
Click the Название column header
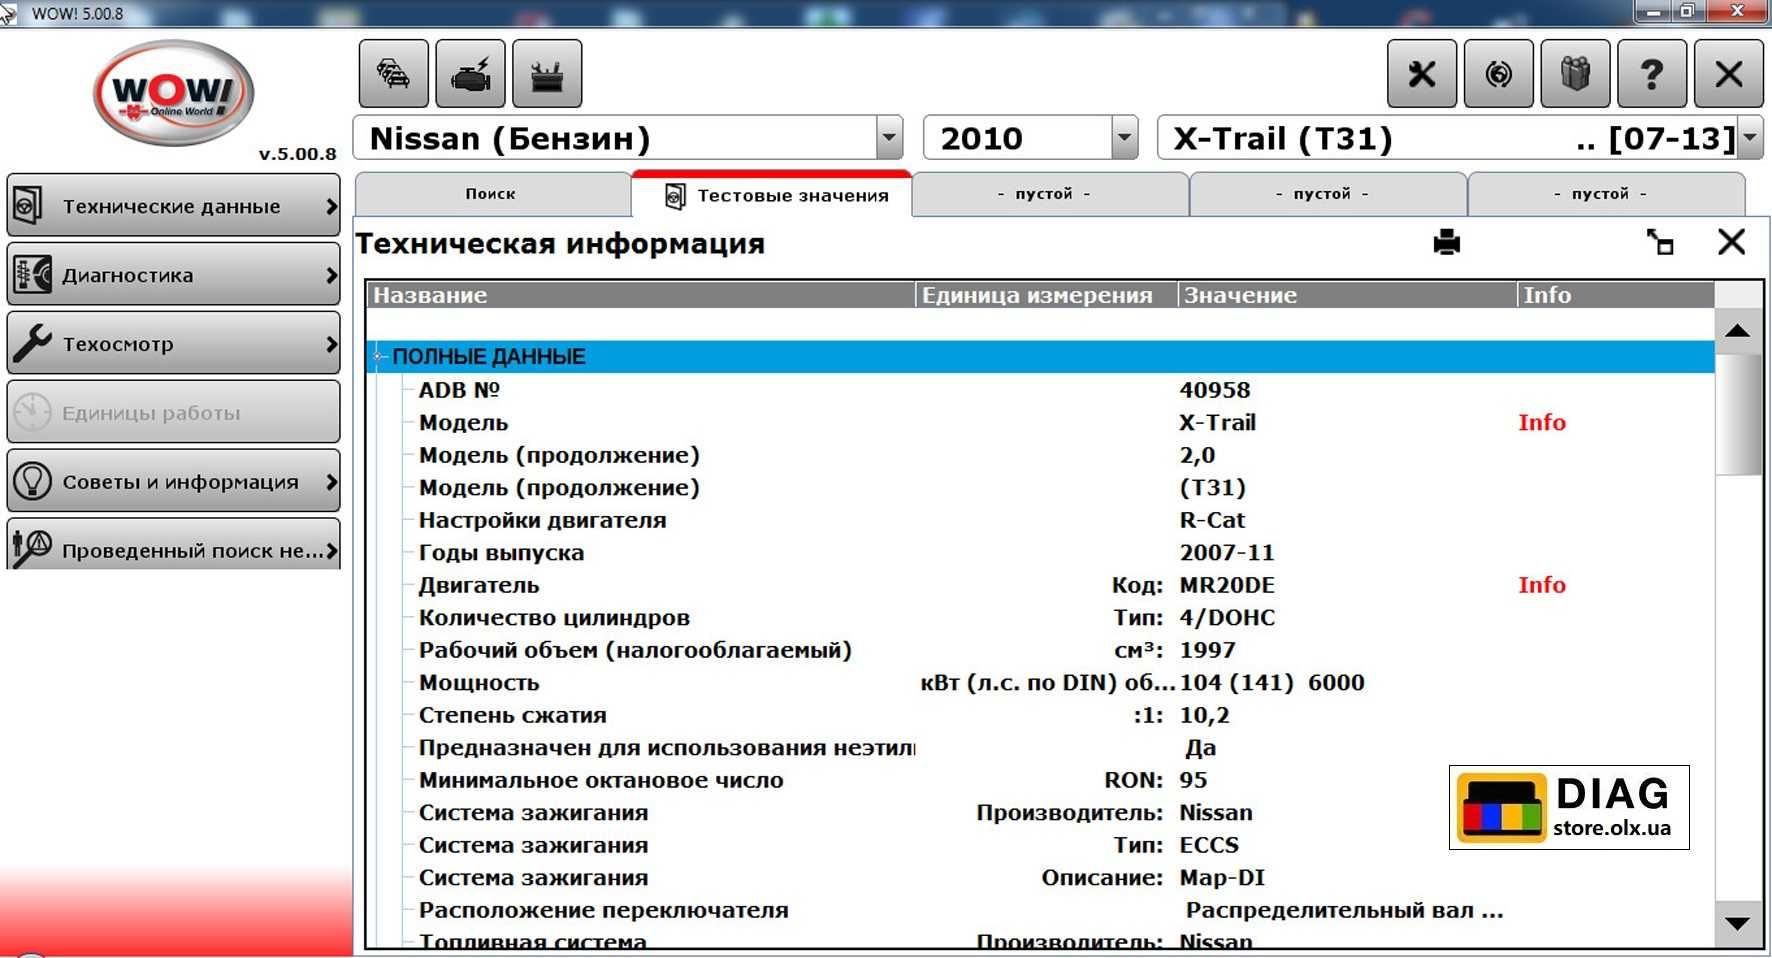641,295
